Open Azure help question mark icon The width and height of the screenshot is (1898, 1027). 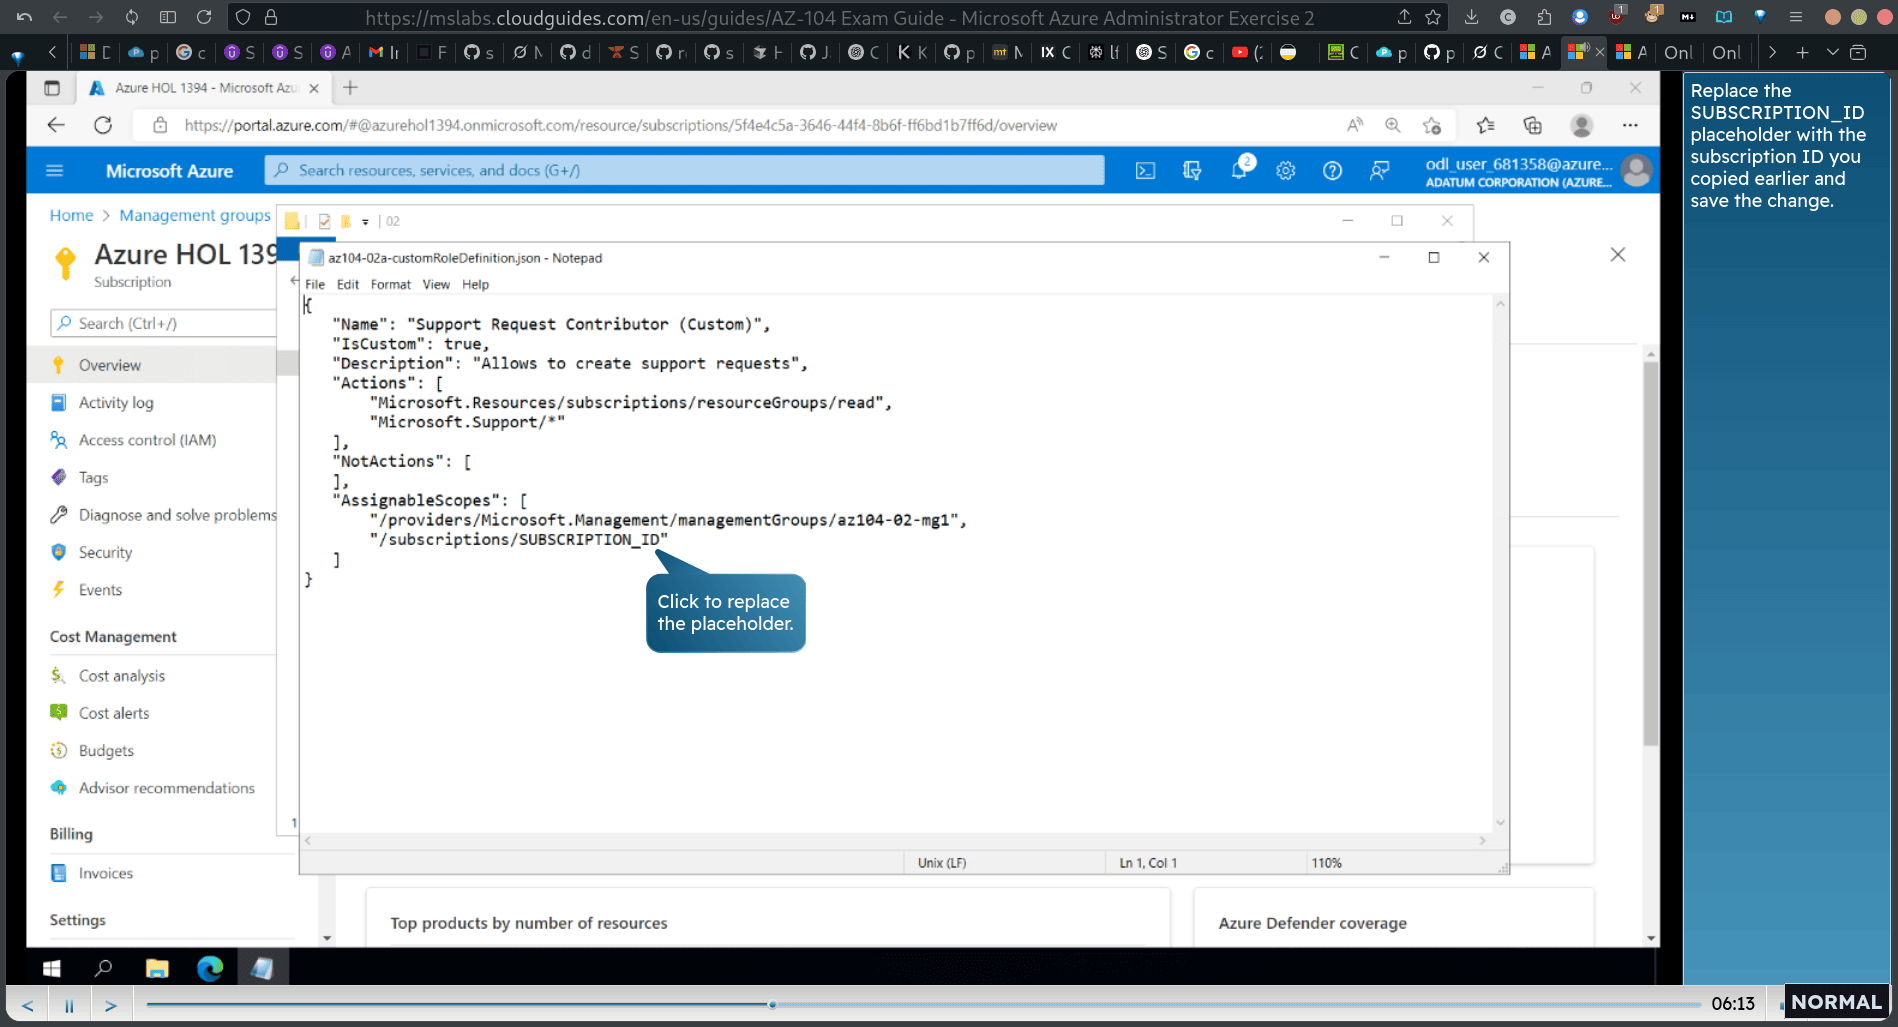(x=1332, y=171)
